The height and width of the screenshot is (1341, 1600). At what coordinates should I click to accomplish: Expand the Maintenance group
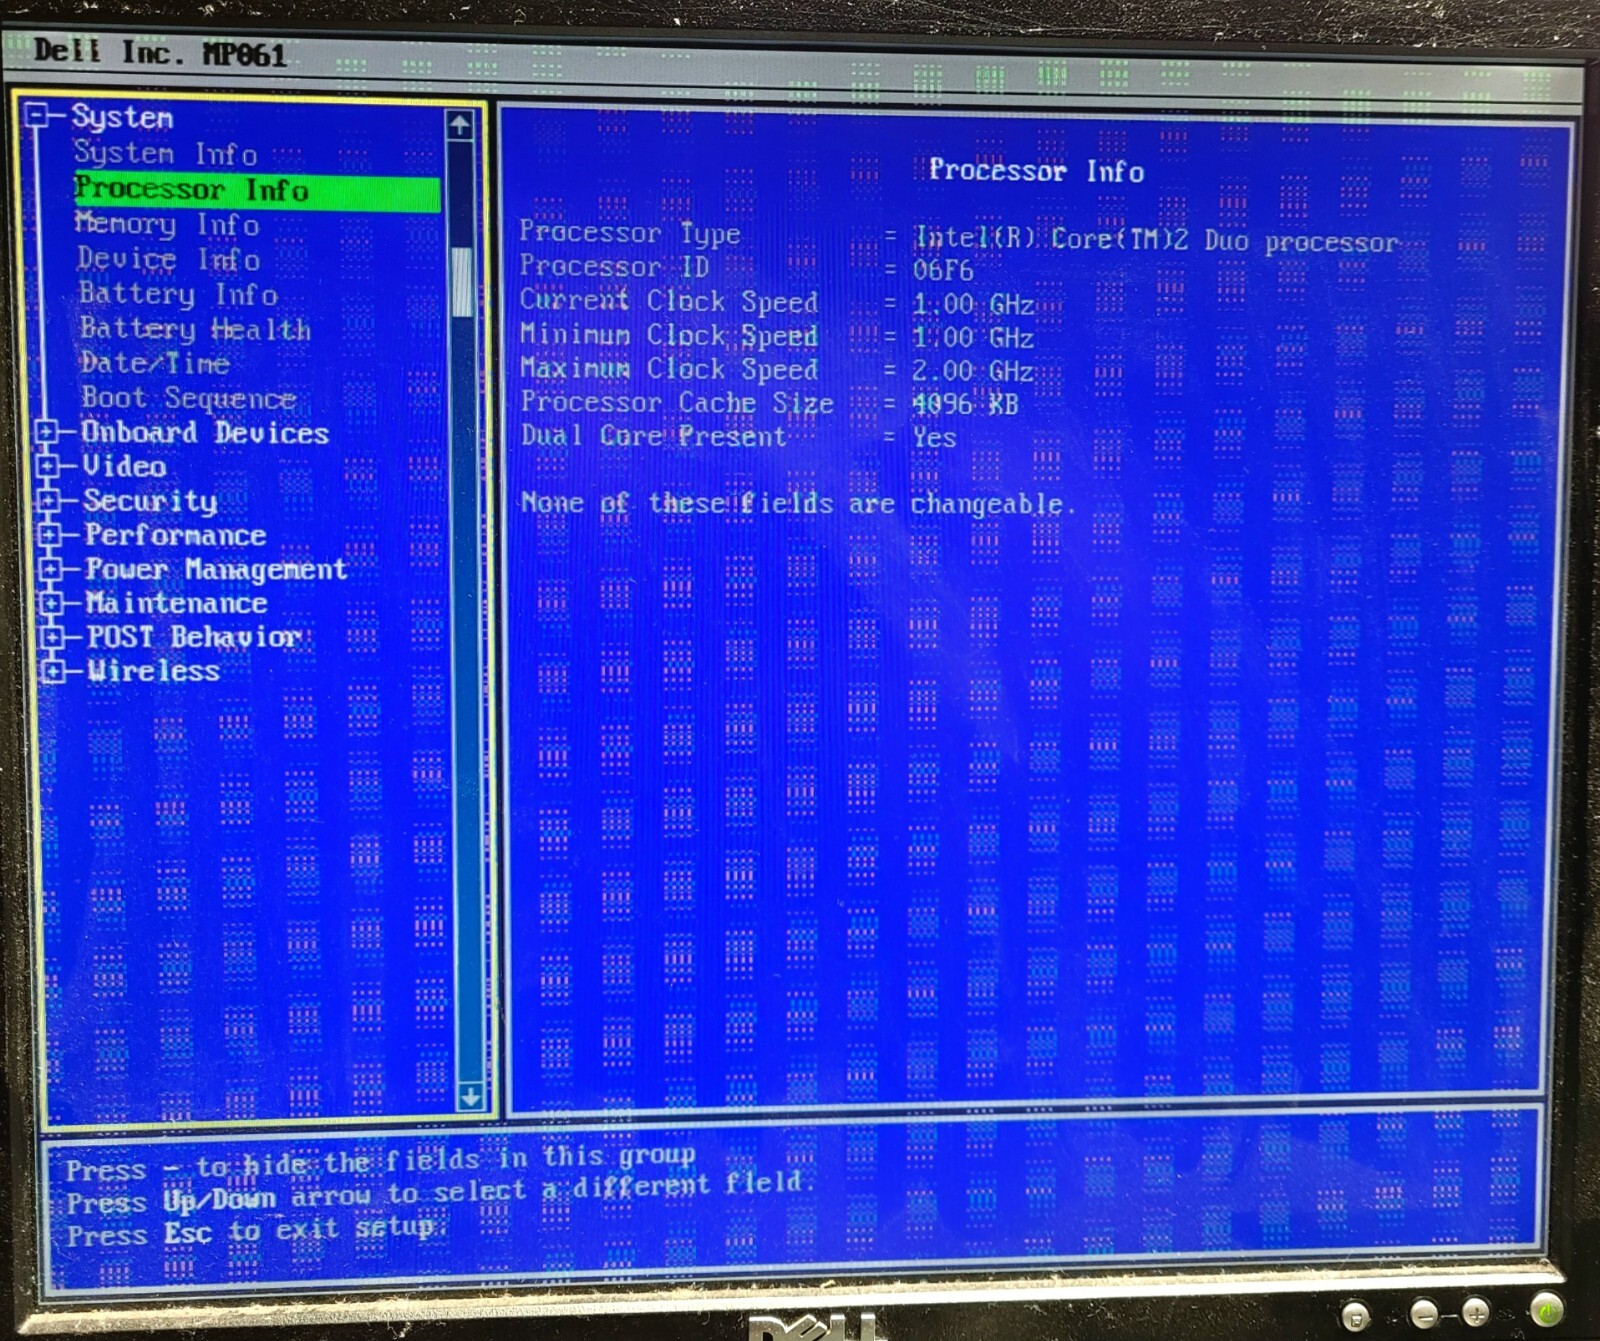52,603
